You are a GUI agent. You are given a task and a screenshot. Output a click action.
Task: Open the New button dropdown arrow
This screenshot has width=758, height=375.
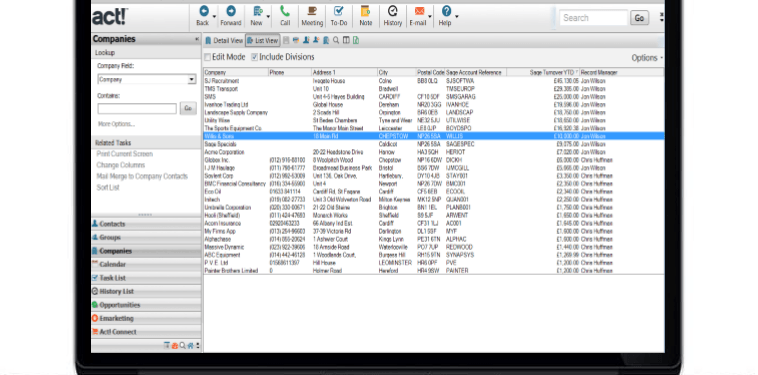[268, 17]
